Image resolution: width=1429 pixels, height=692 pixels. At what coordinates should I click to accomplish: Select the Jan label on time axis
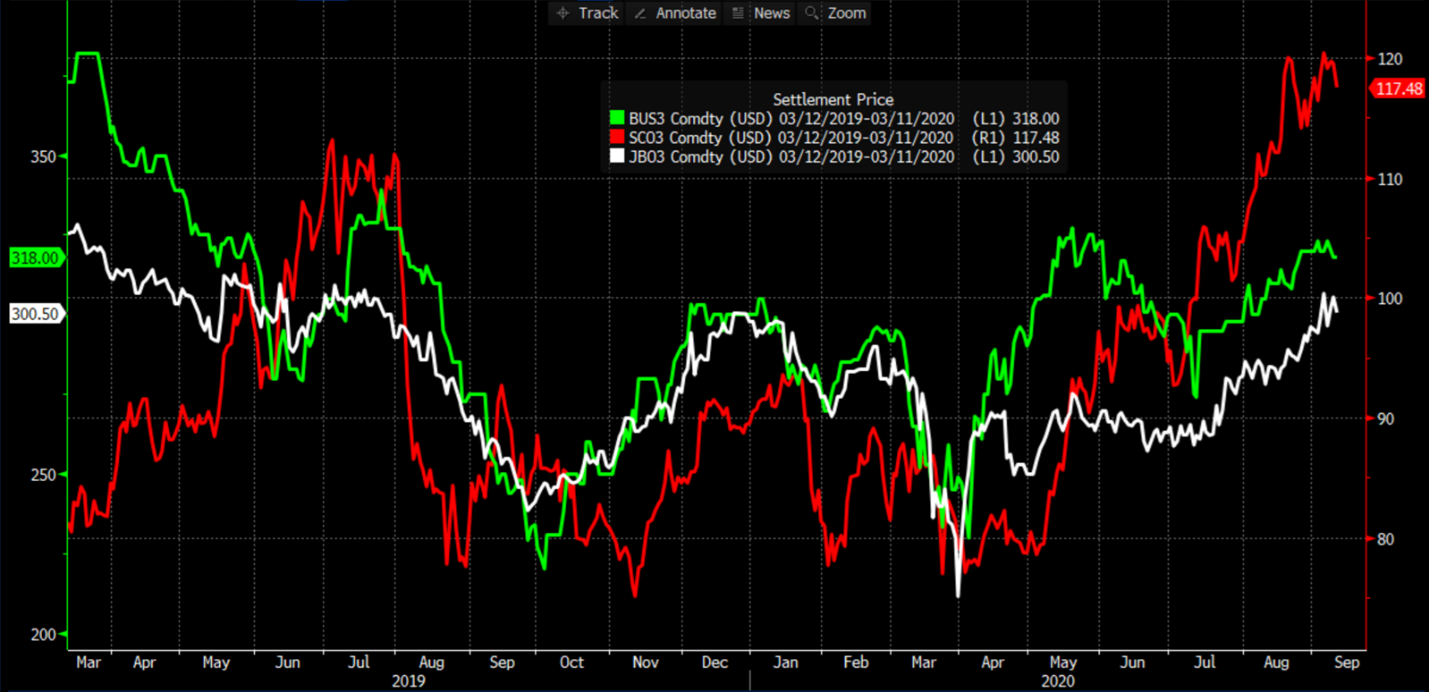pyautogui.click(x=786, y=662)
